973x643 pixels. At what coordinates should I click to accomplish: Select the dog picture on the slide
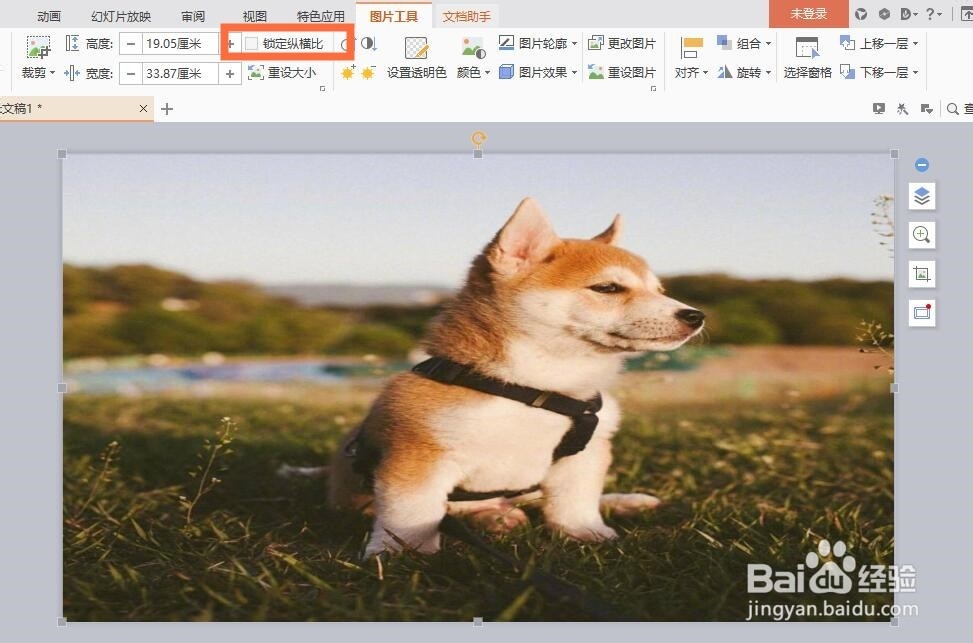[478, 387]
